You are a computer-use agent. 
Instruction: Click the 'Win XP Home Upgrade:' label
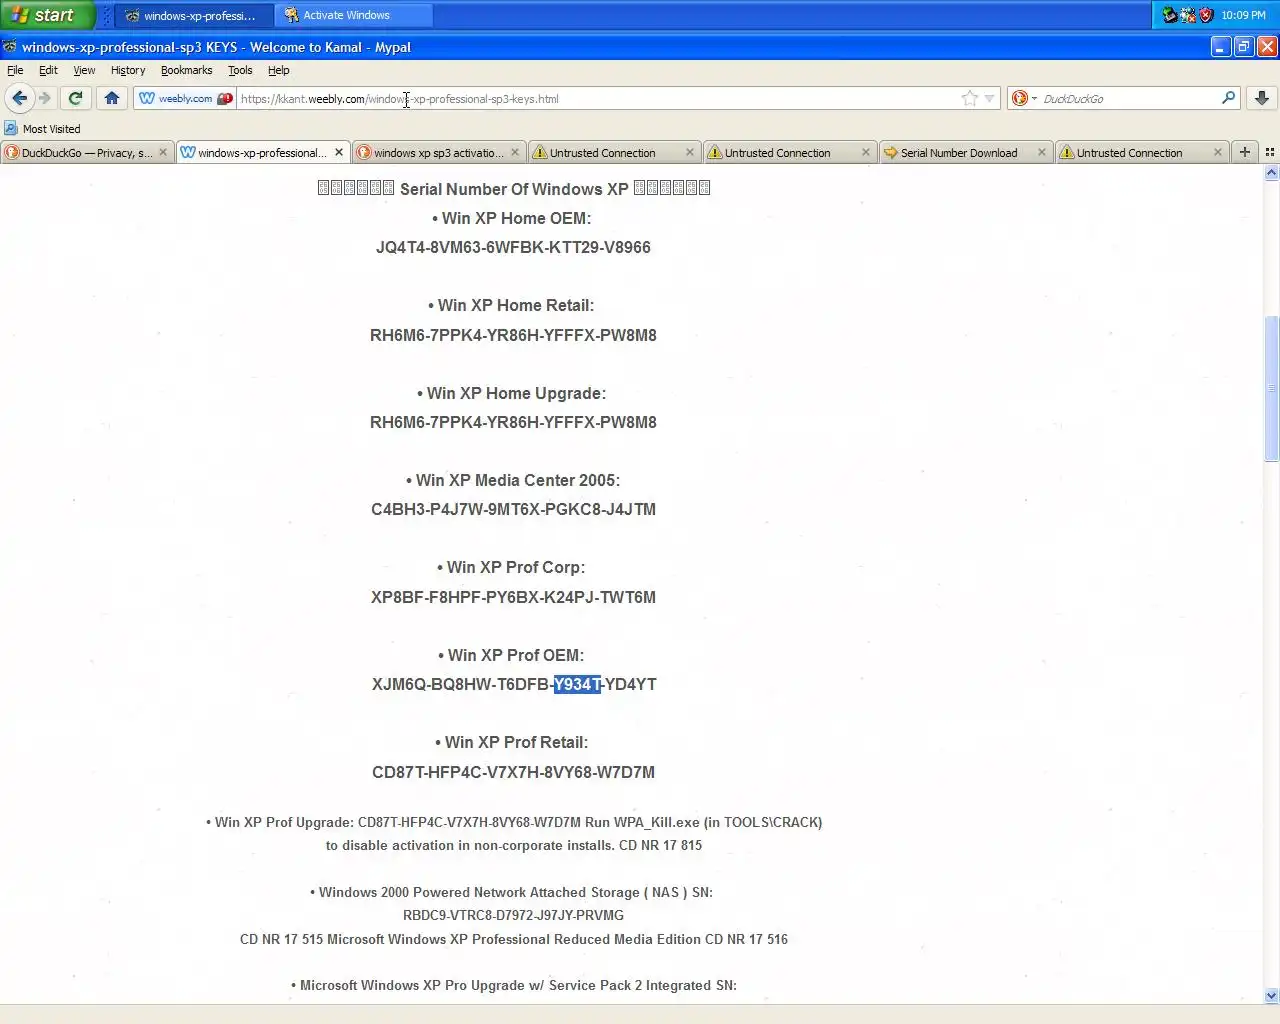tap(511, 393)
